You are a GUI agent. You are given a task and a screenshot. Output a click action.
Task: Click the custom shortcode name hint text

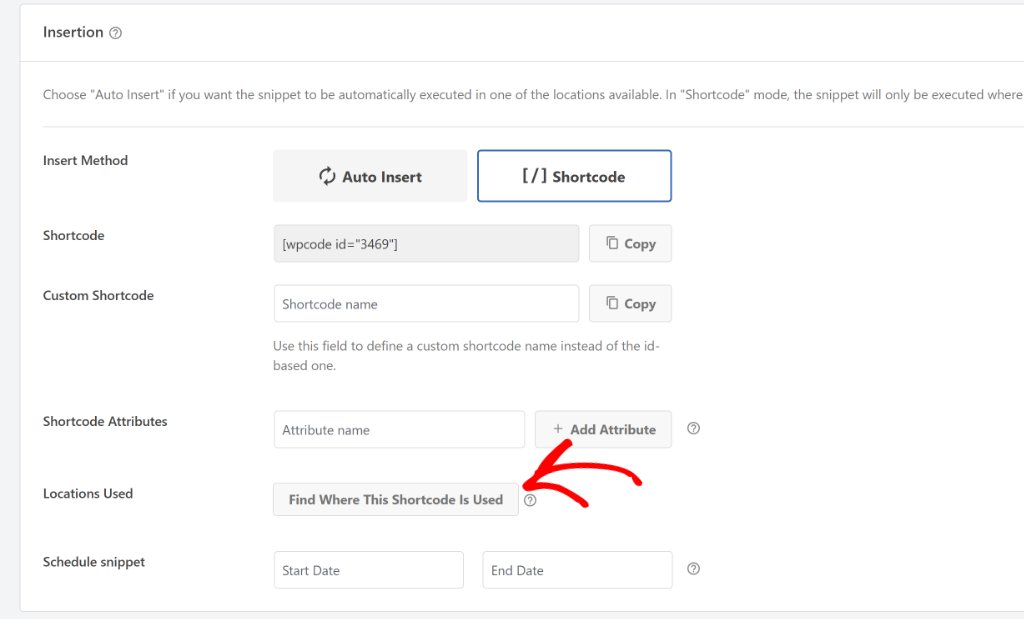click(x=466, y=356)
